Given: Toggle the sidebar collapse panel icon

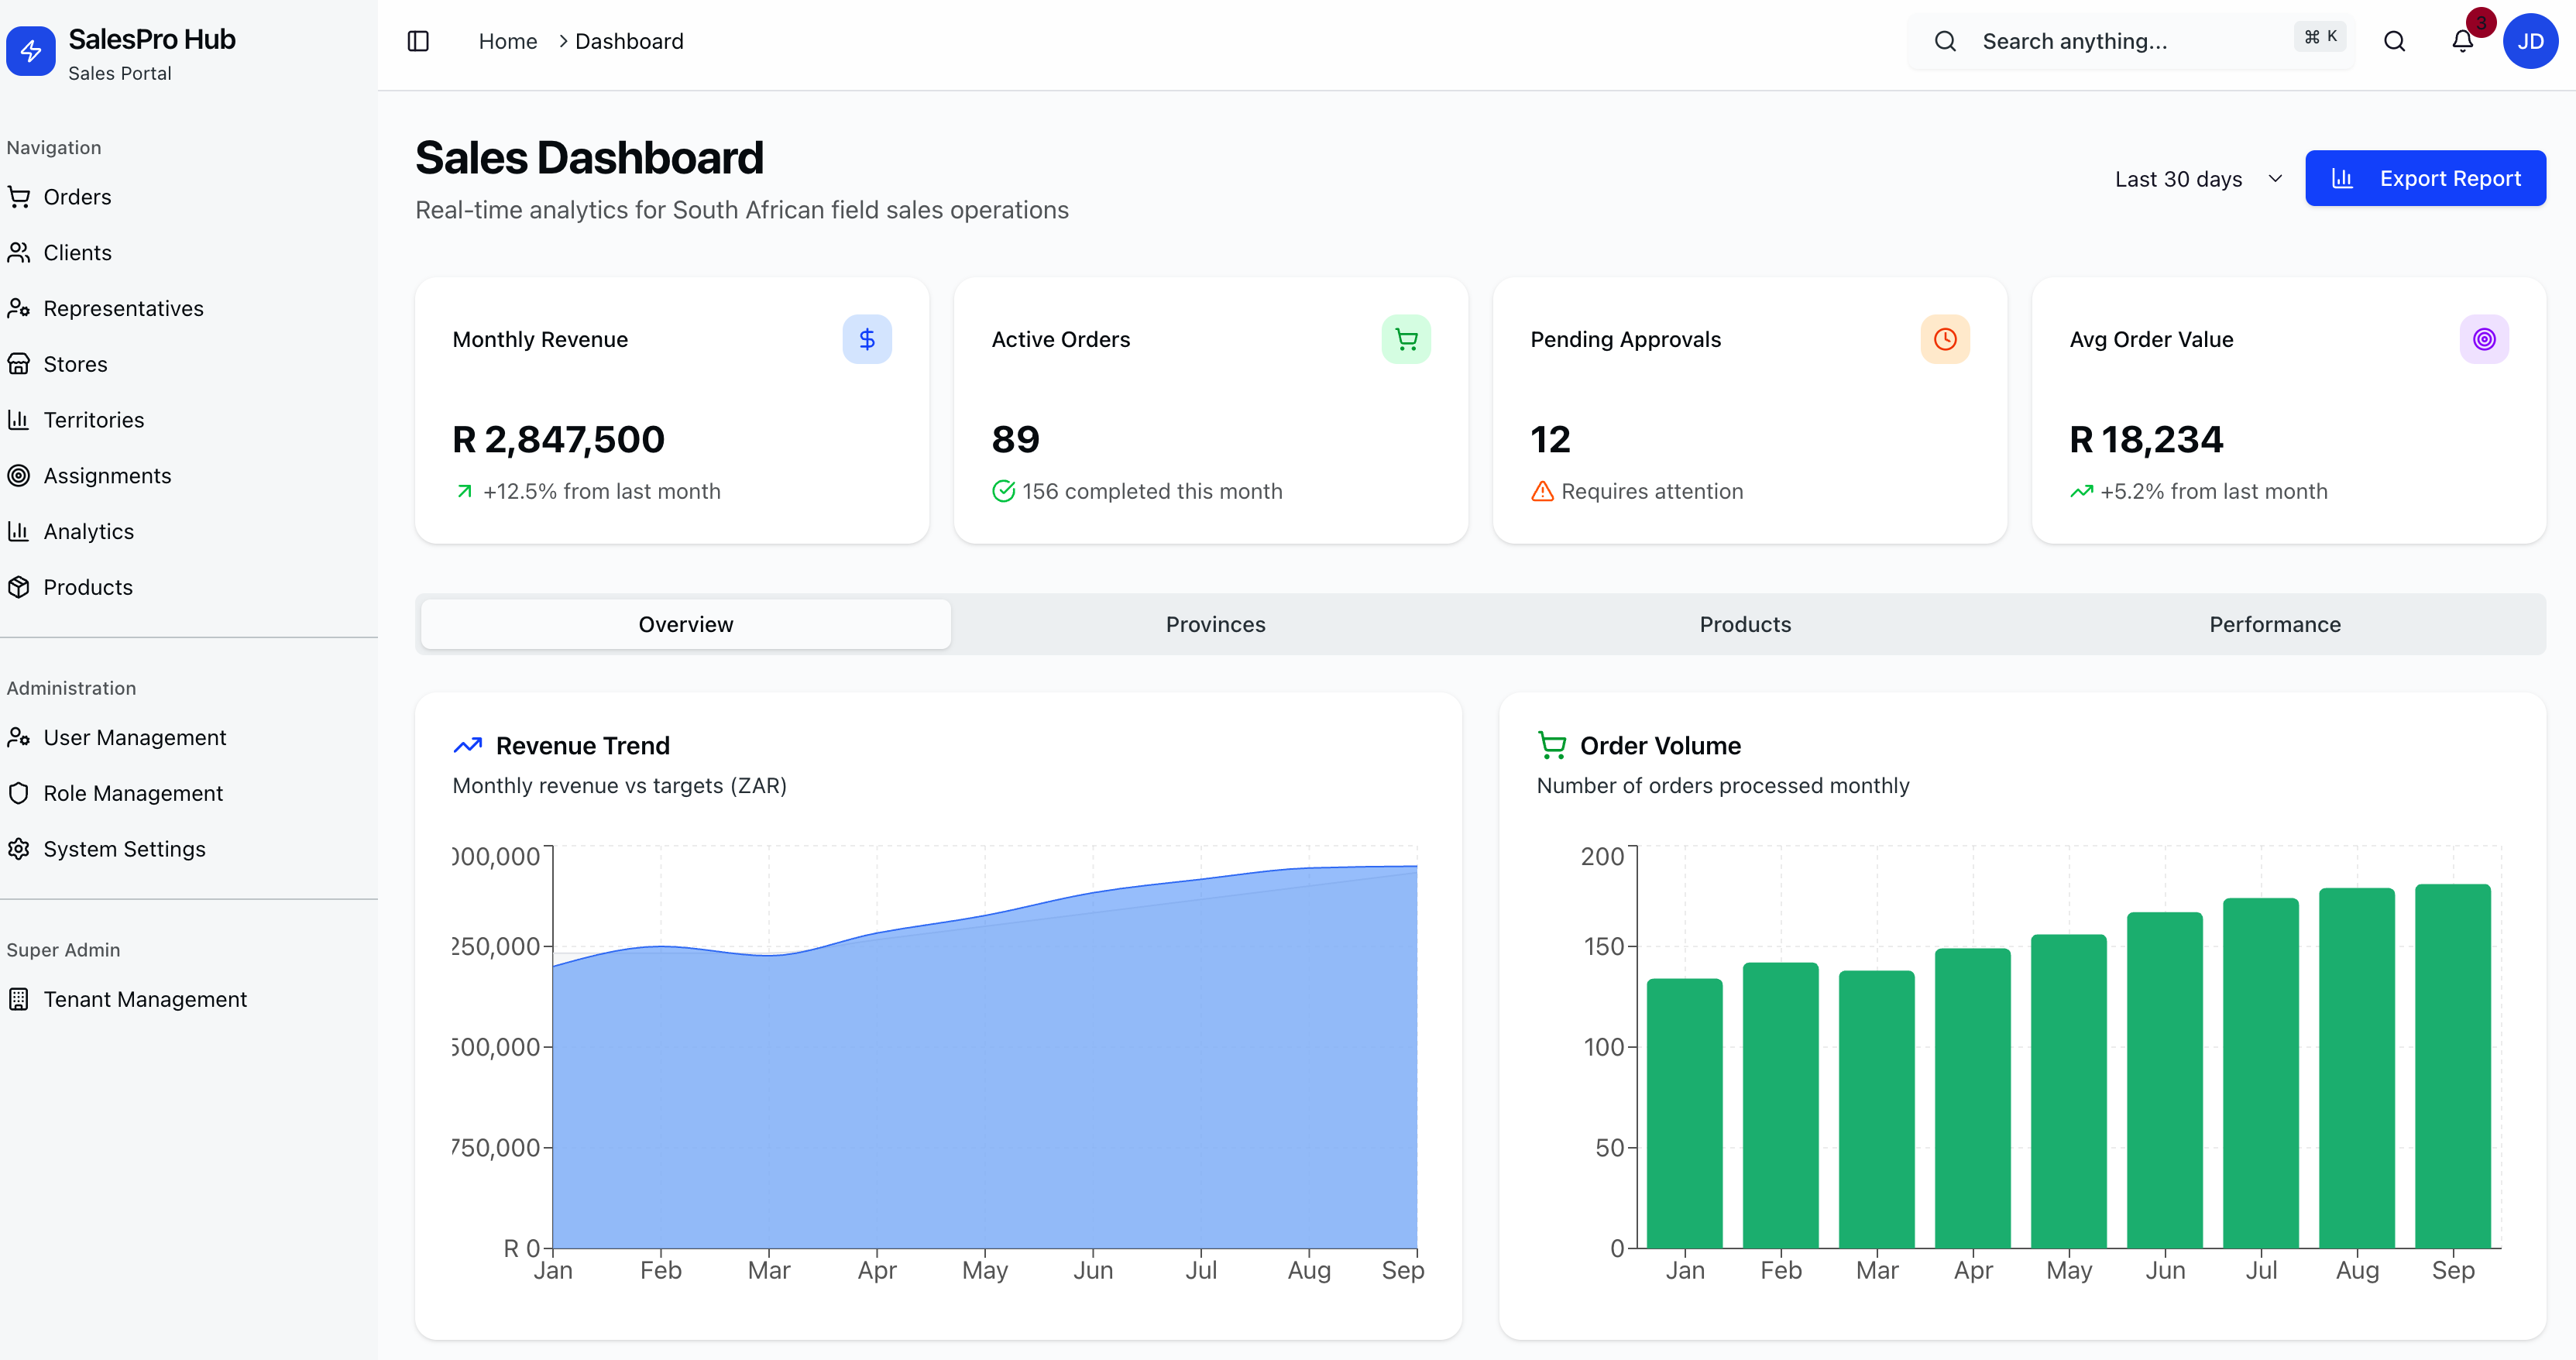Looking at the screenshot, I should click(x=418, y=41).
